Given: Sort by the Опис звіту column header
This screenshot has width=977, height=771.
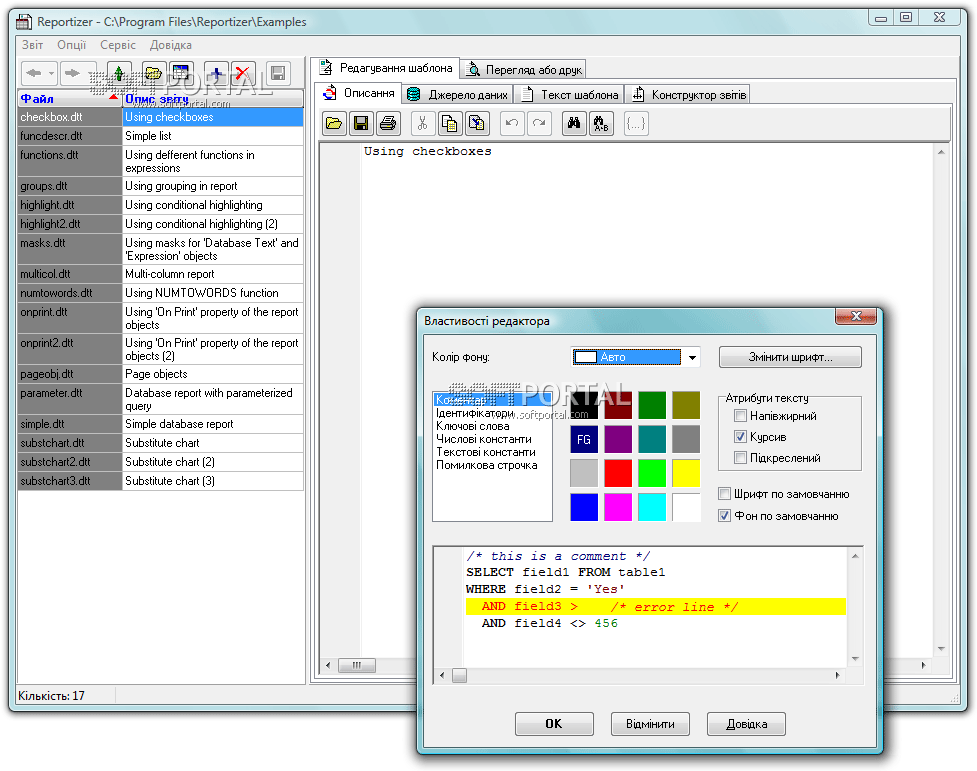Looking at the screenshot, I should coord(212,98).
